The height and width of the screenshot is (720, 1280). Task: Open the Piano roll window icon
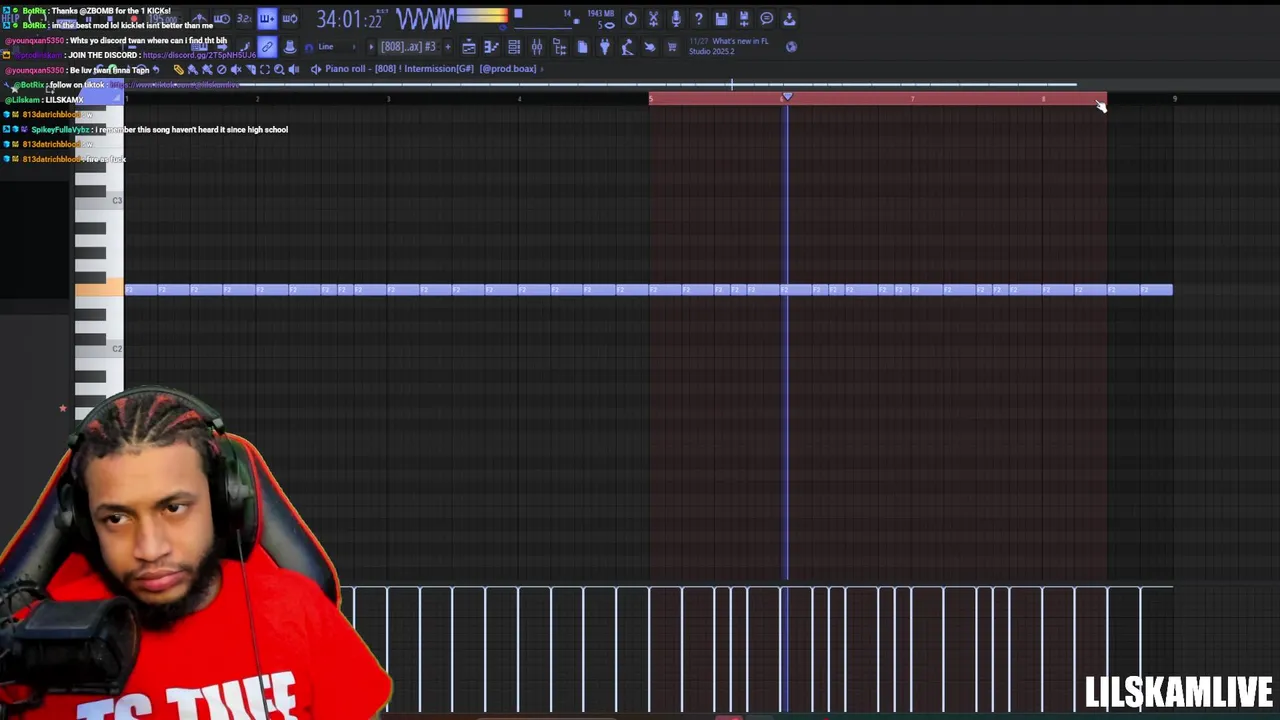point(491,47)
